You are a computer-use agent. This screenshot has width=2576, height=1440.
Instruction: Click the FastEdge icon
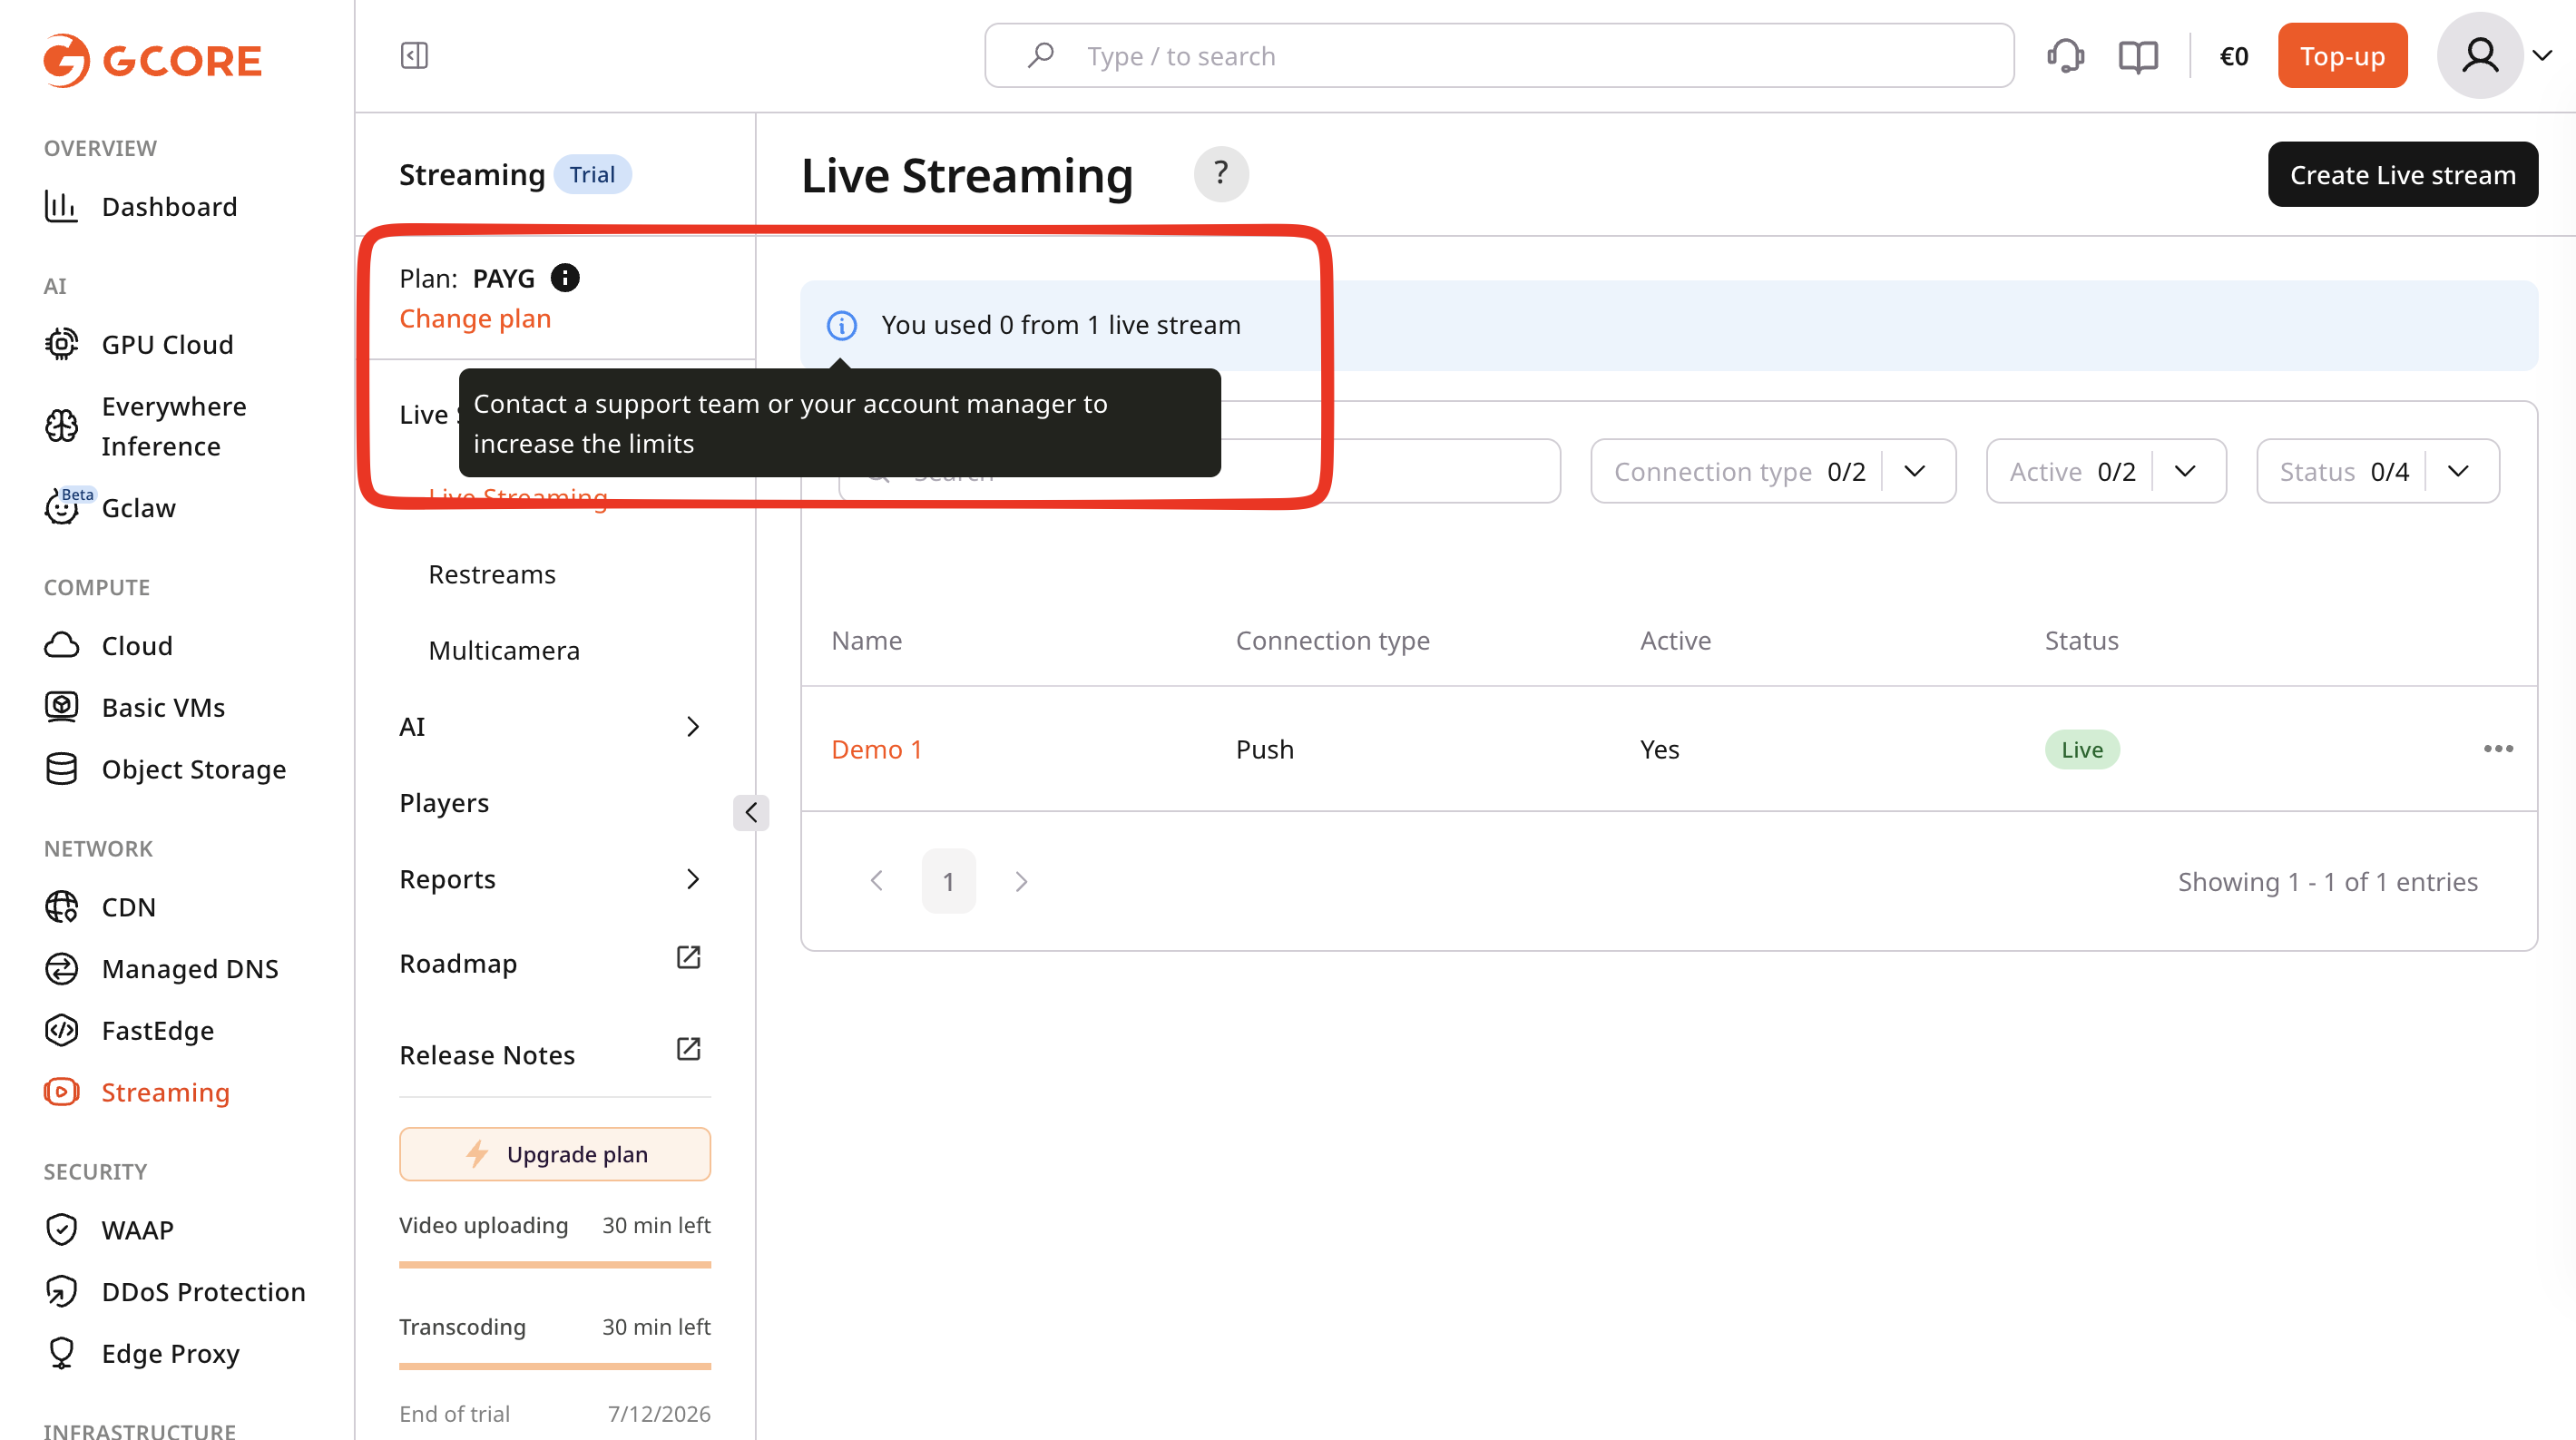point(61,1031)
